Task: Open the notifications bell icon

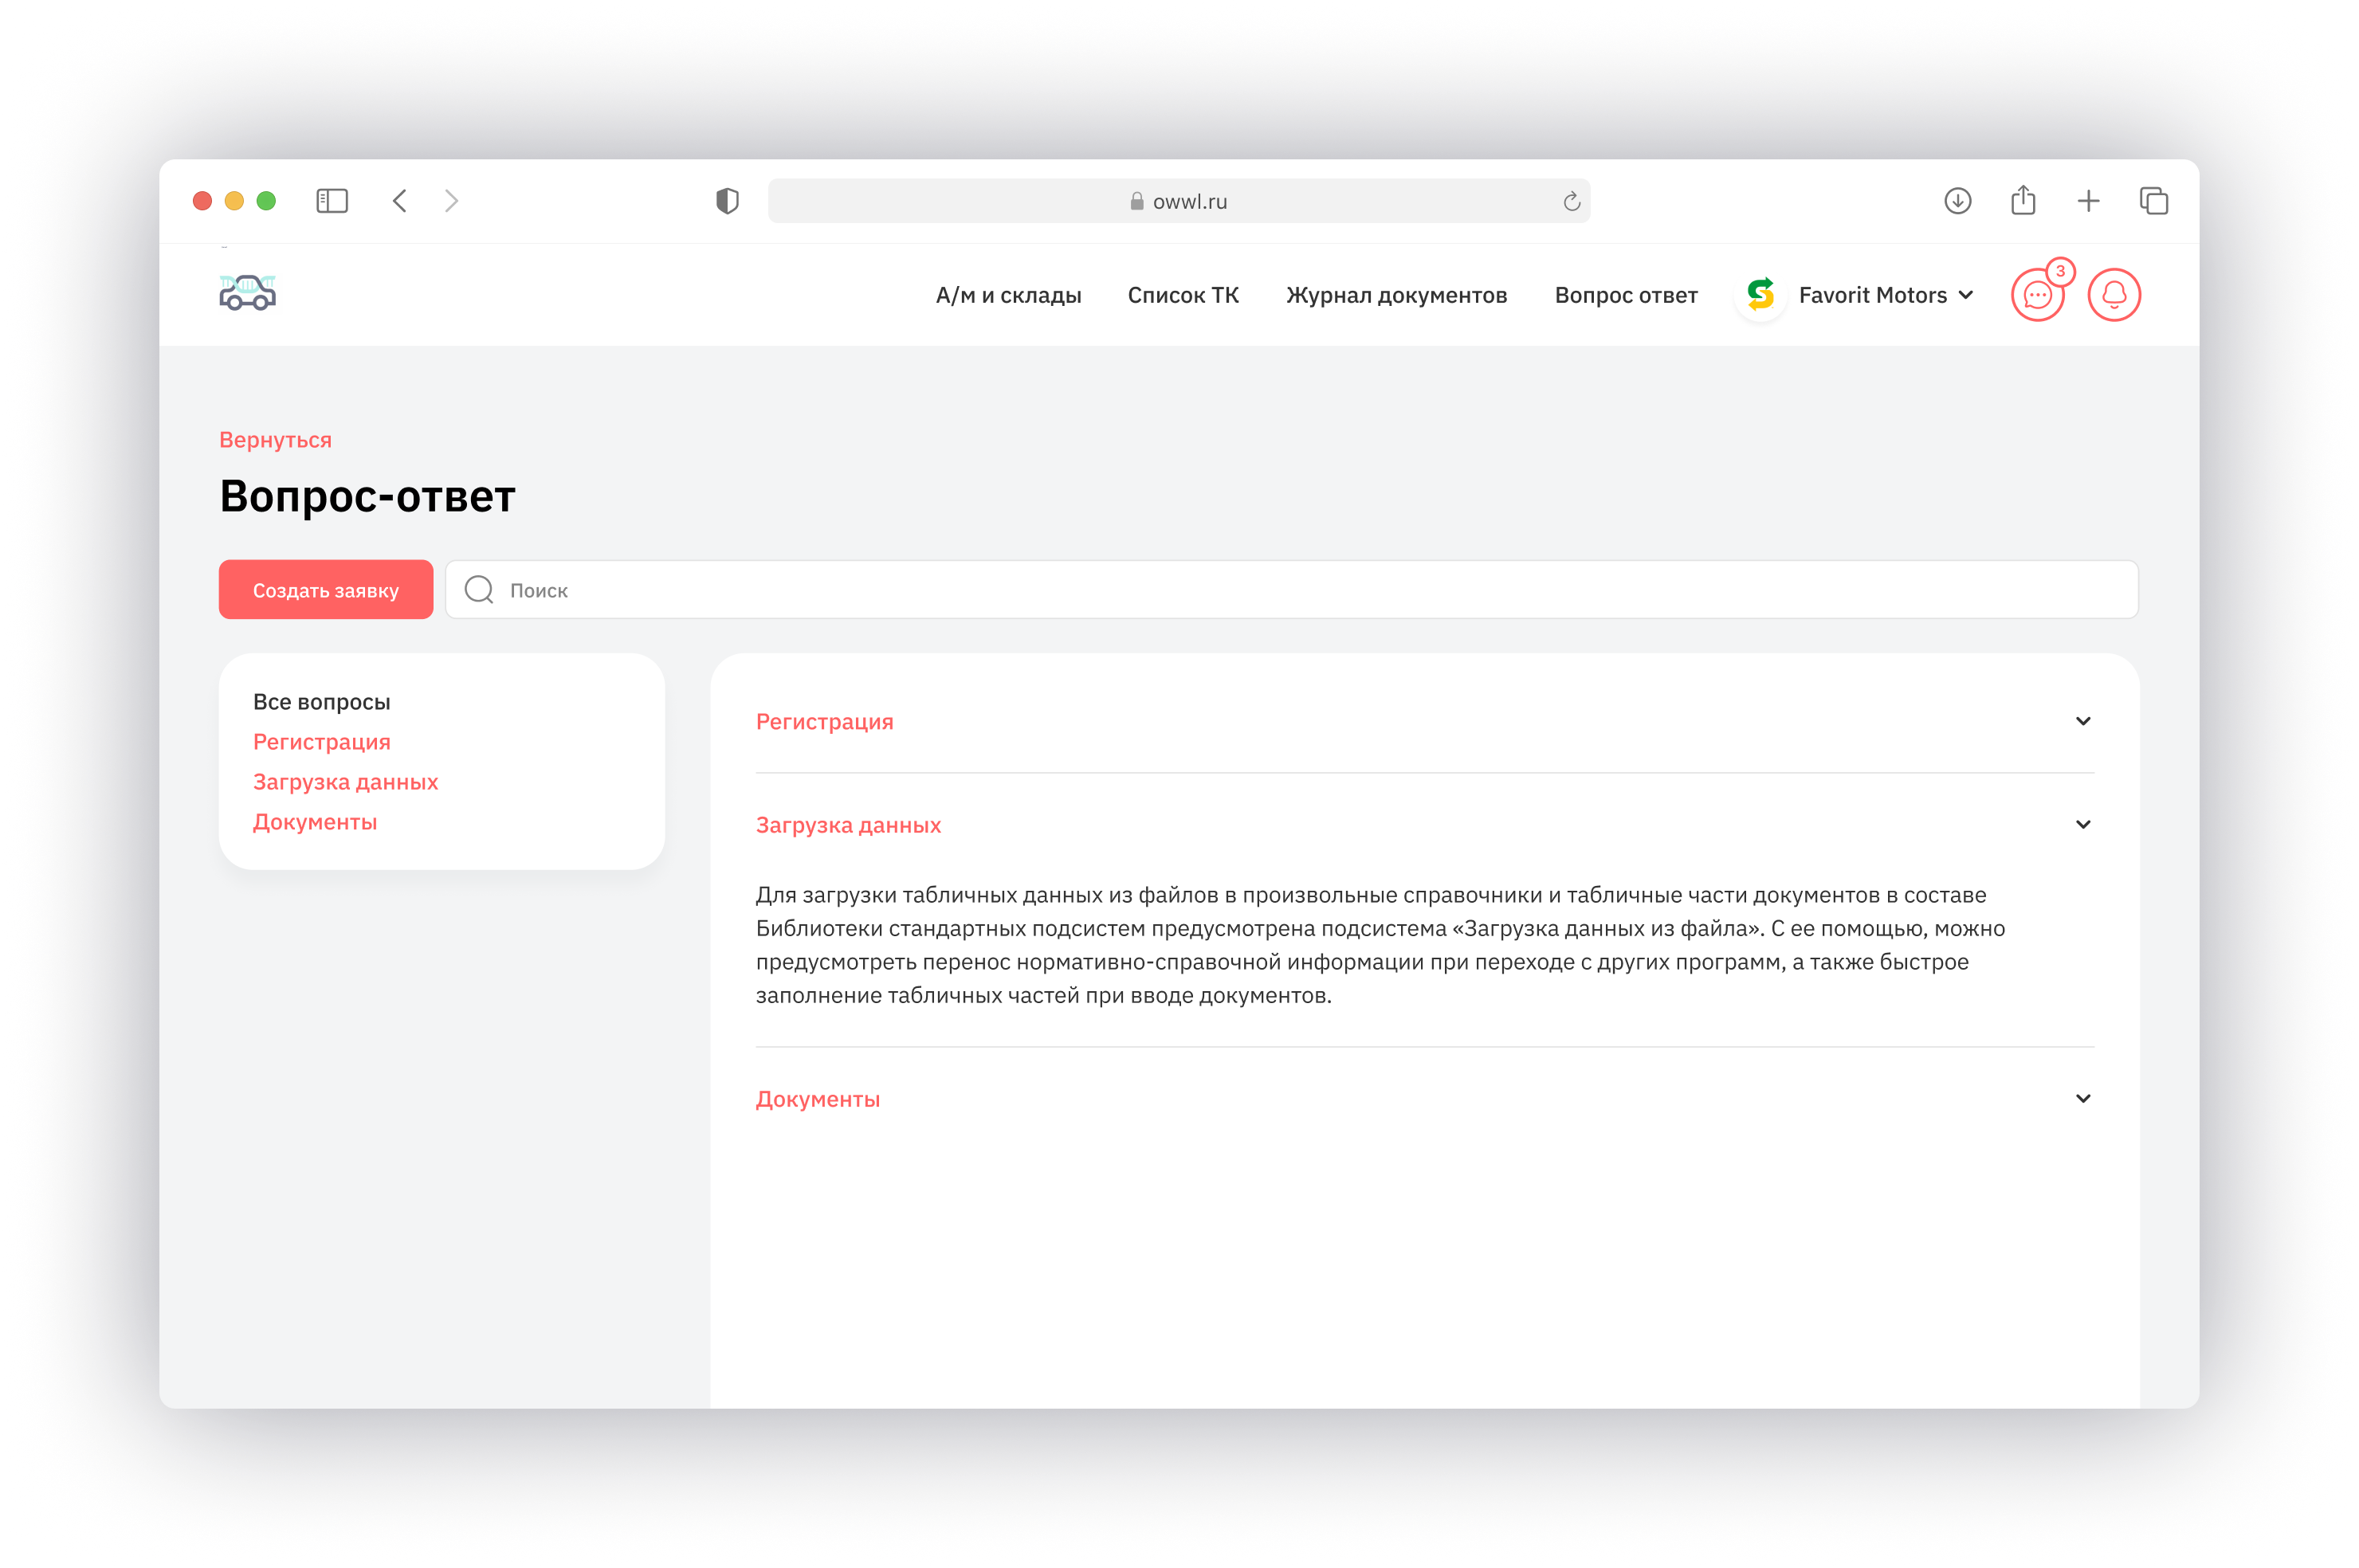Action: (x=2113, y=295)
